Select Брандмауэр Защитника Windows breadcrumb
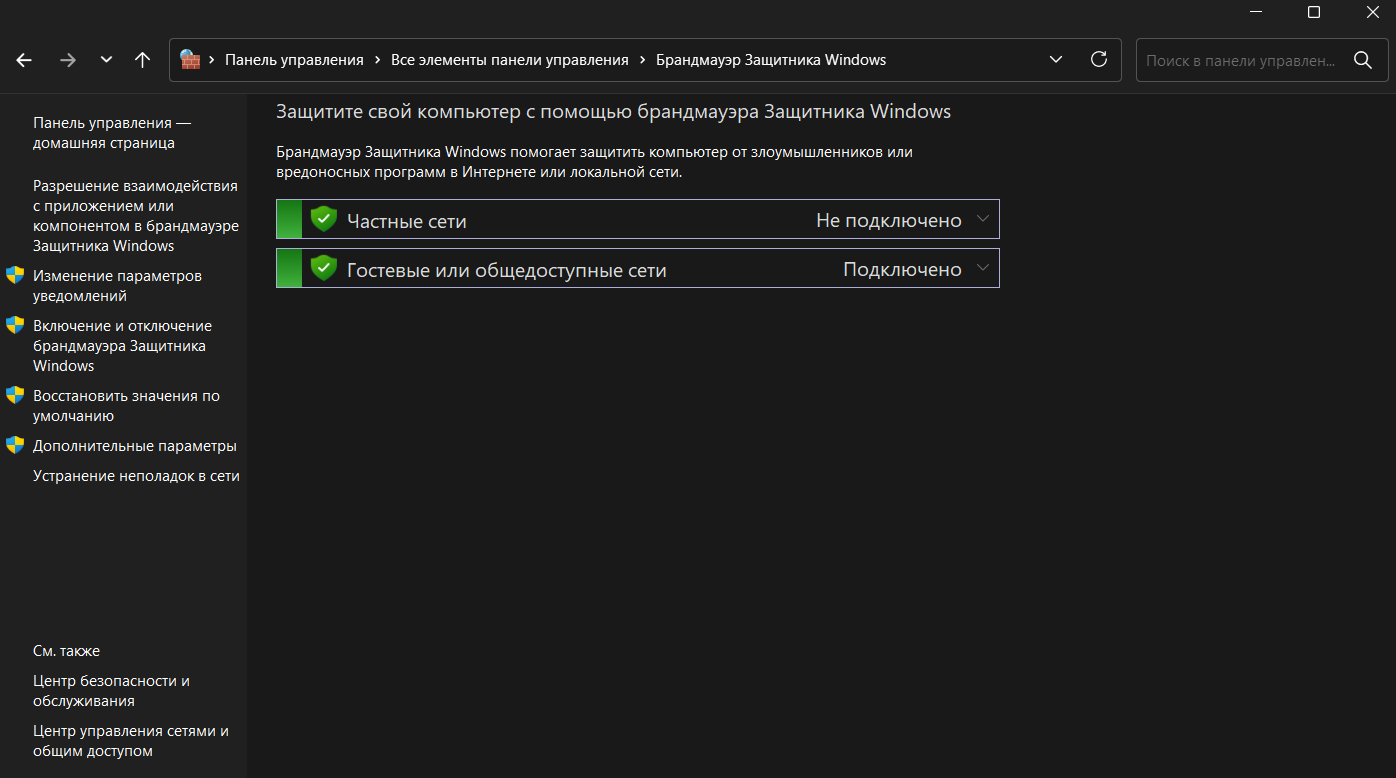1396x778 pixels. click(x=771, y=60)
